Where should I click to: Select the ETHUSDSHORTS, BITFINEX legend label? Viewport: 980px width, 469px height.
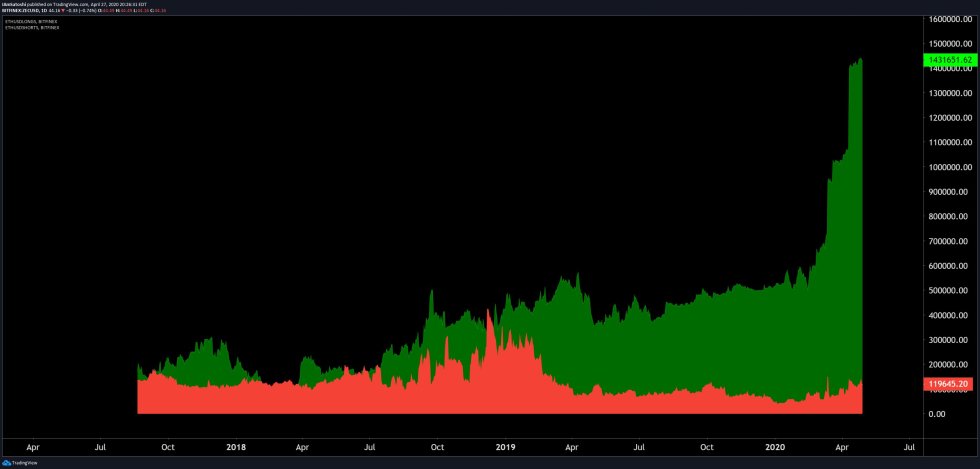click(32, 28)
